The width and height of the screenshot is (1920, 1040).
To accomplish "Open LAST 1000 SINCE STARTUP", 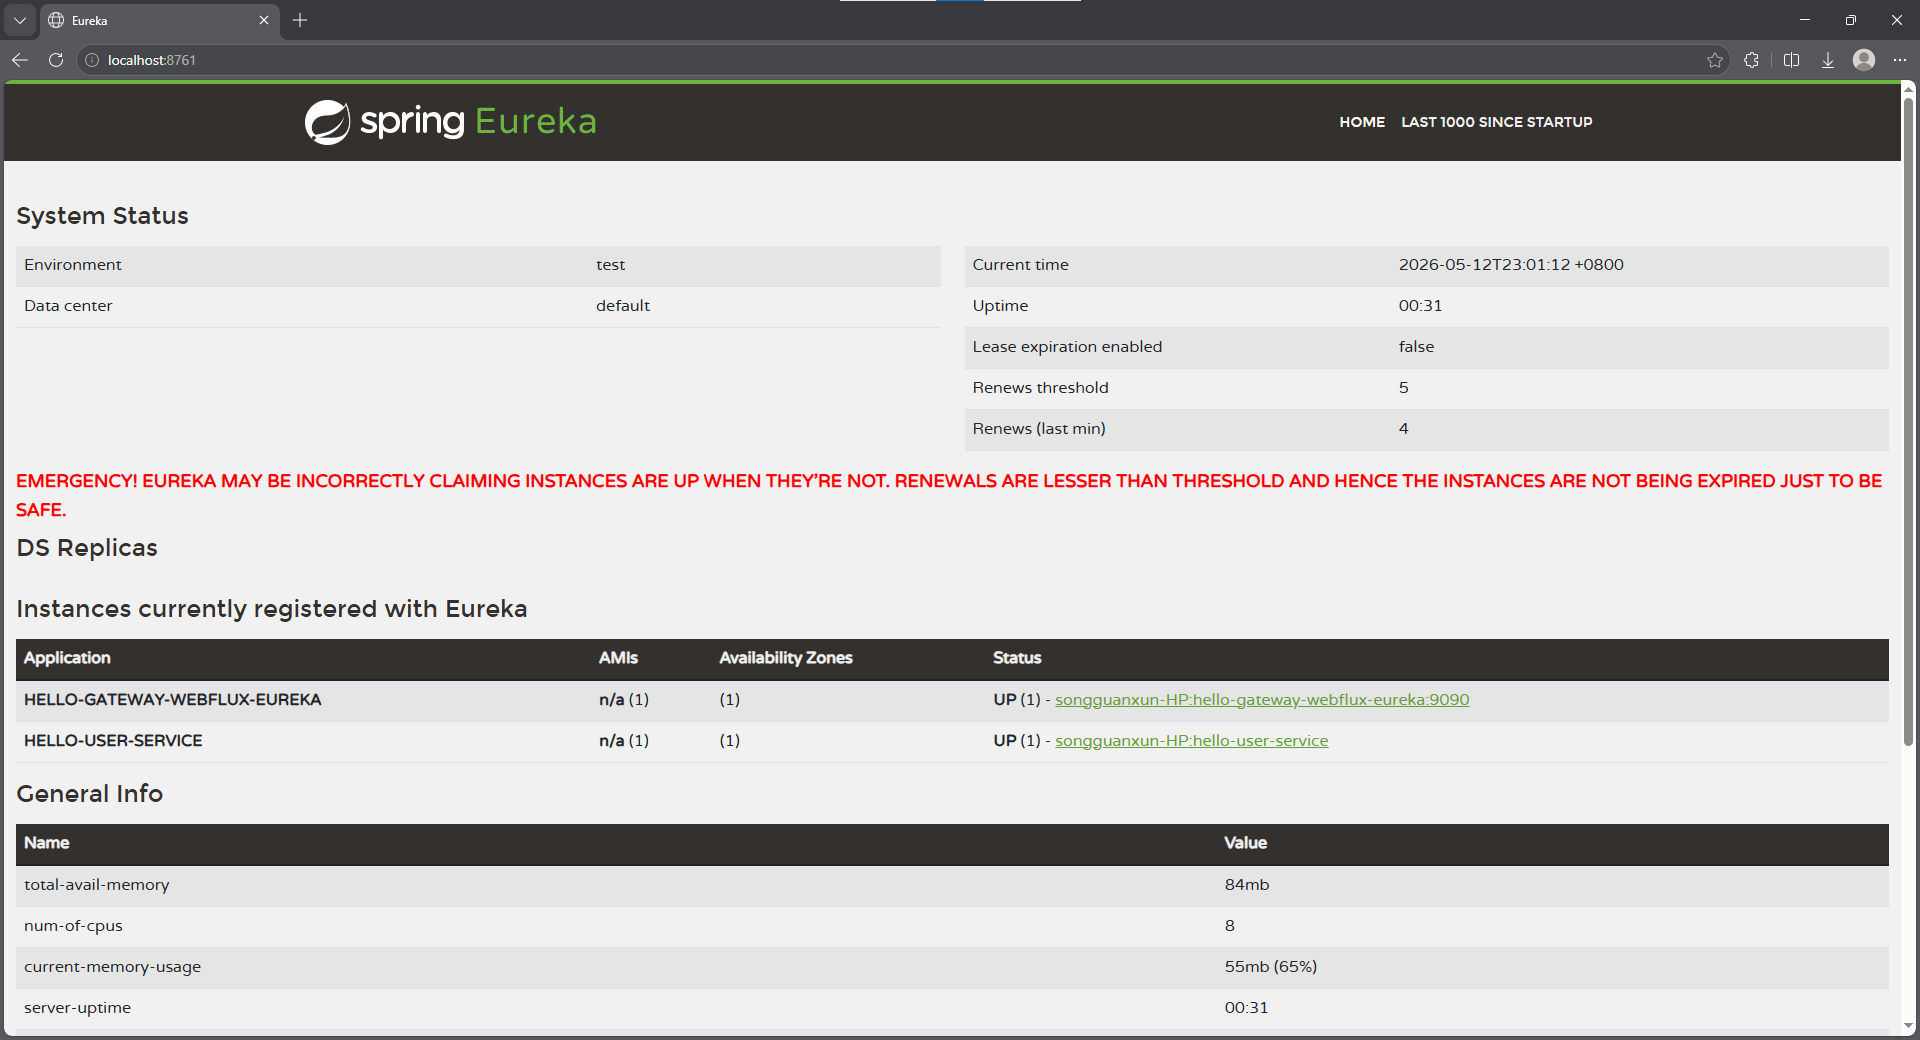I will coord(1497,122).
